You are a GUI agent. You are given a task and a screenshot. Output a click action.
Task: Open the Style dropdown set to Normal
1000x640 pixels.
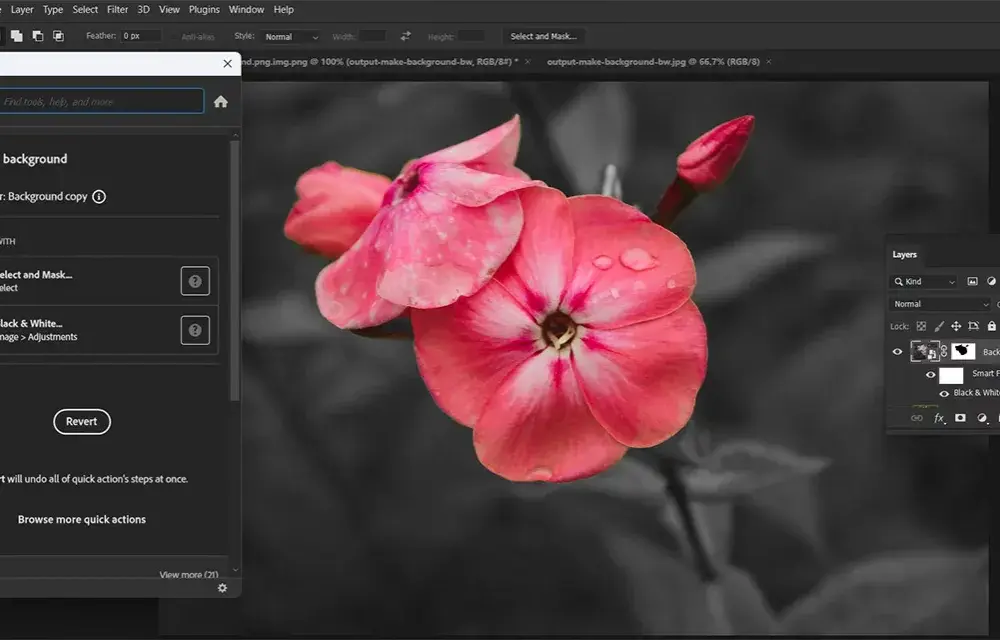click(291, 37)
